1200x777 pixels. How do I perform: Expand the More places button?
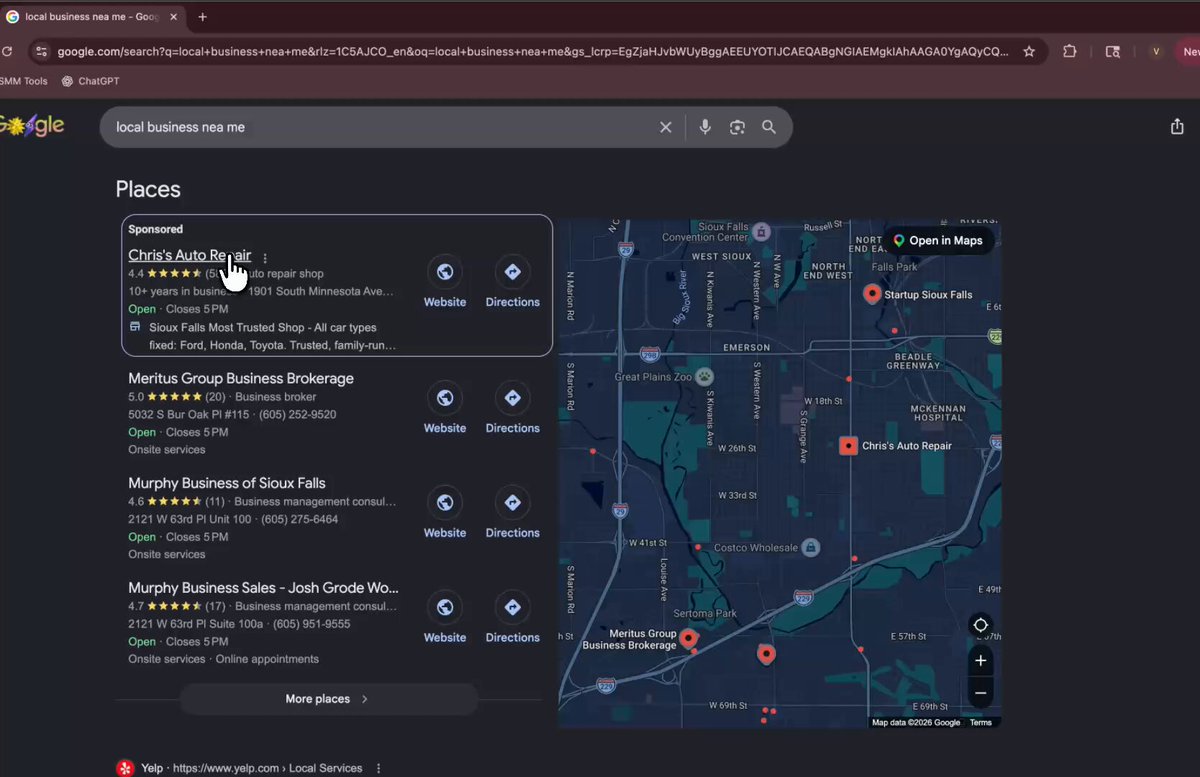pos(329,699)
